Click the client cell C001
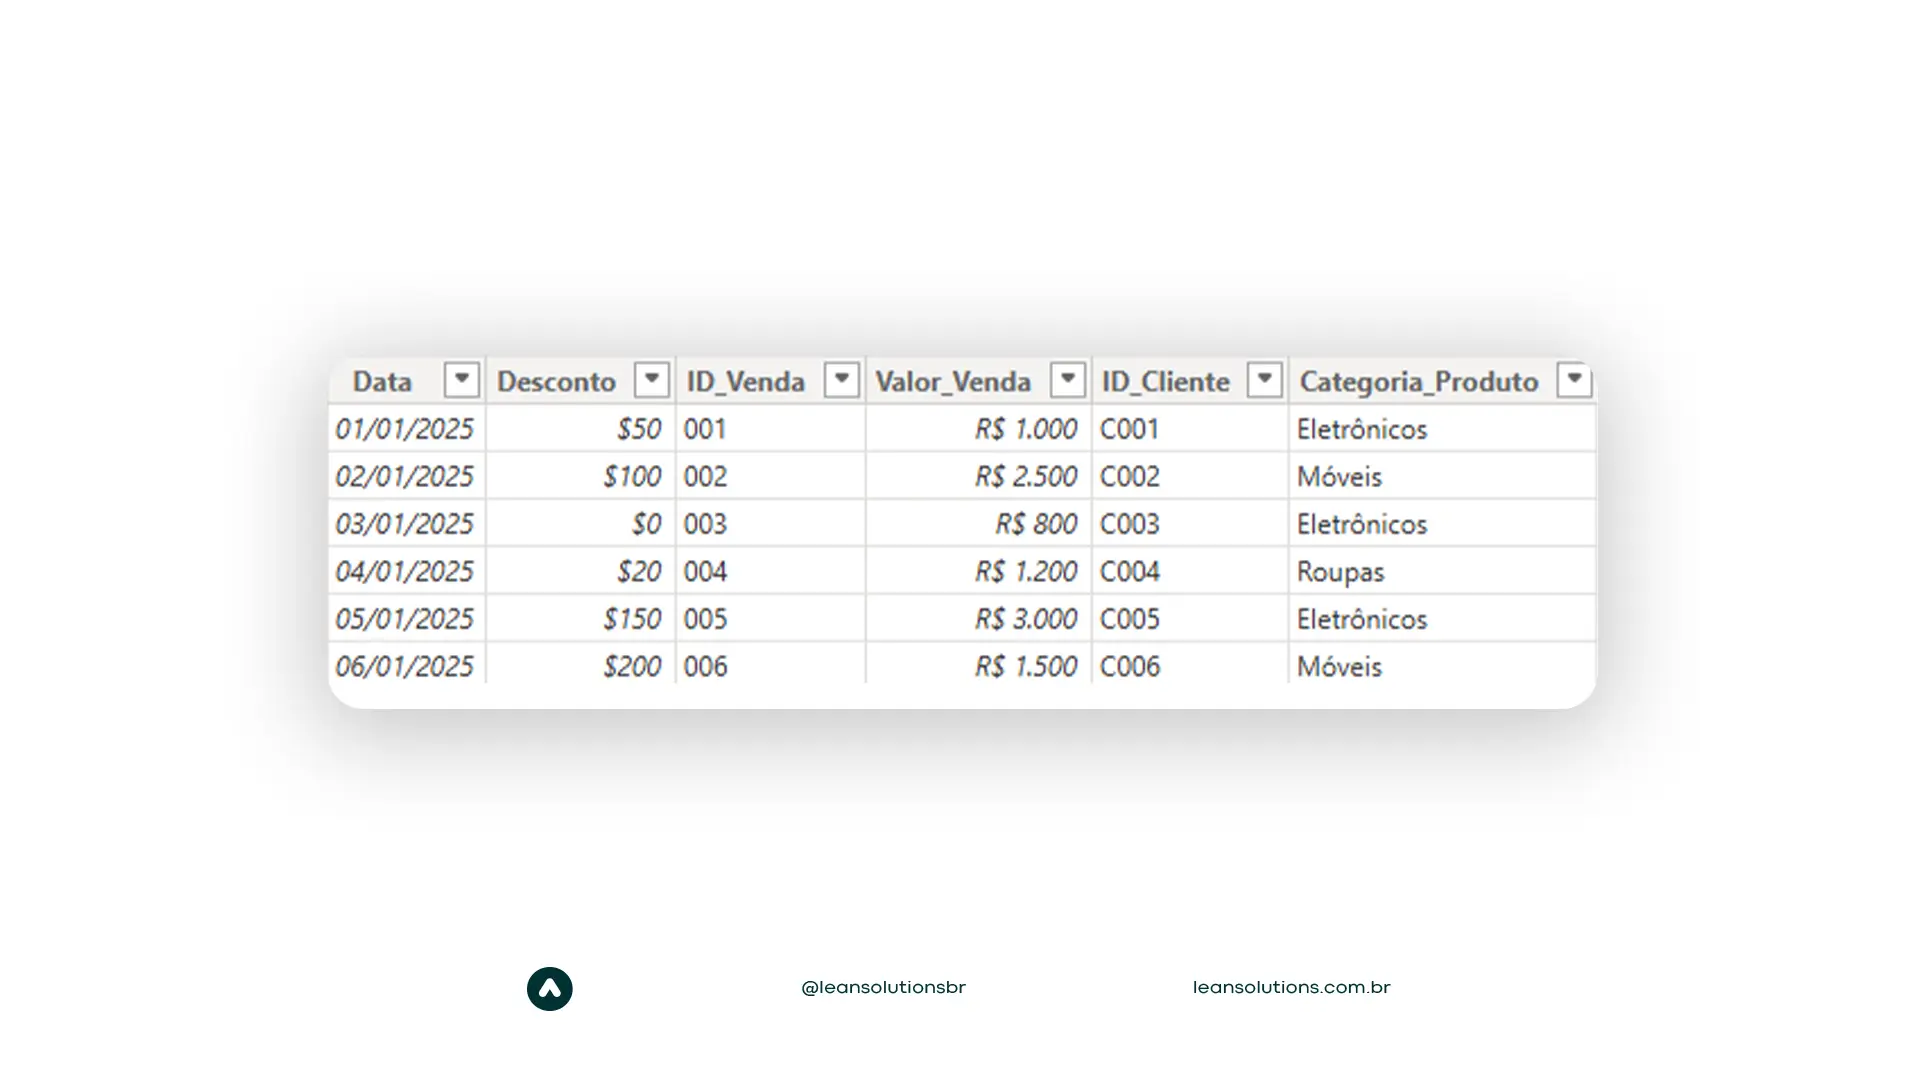1920x1080 pixels. 1190,428
